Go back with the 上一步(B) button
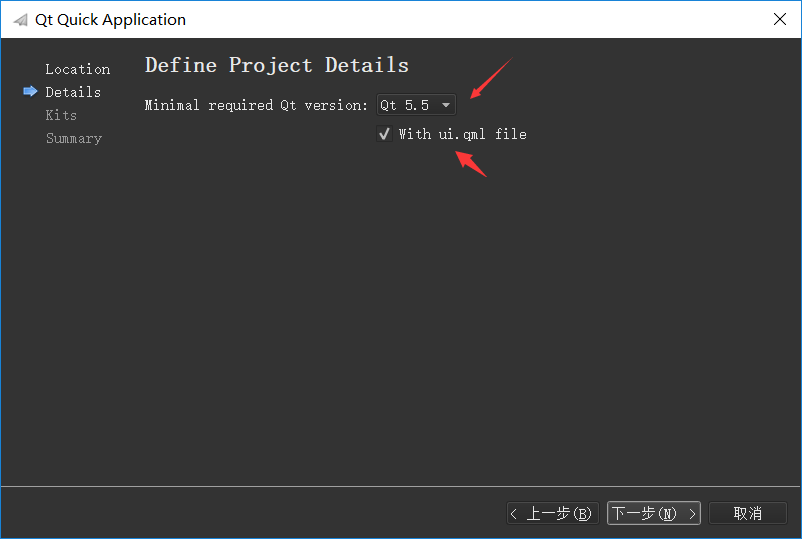The height and width of the screenshot is (539, 802). click(x=552, y=513)
